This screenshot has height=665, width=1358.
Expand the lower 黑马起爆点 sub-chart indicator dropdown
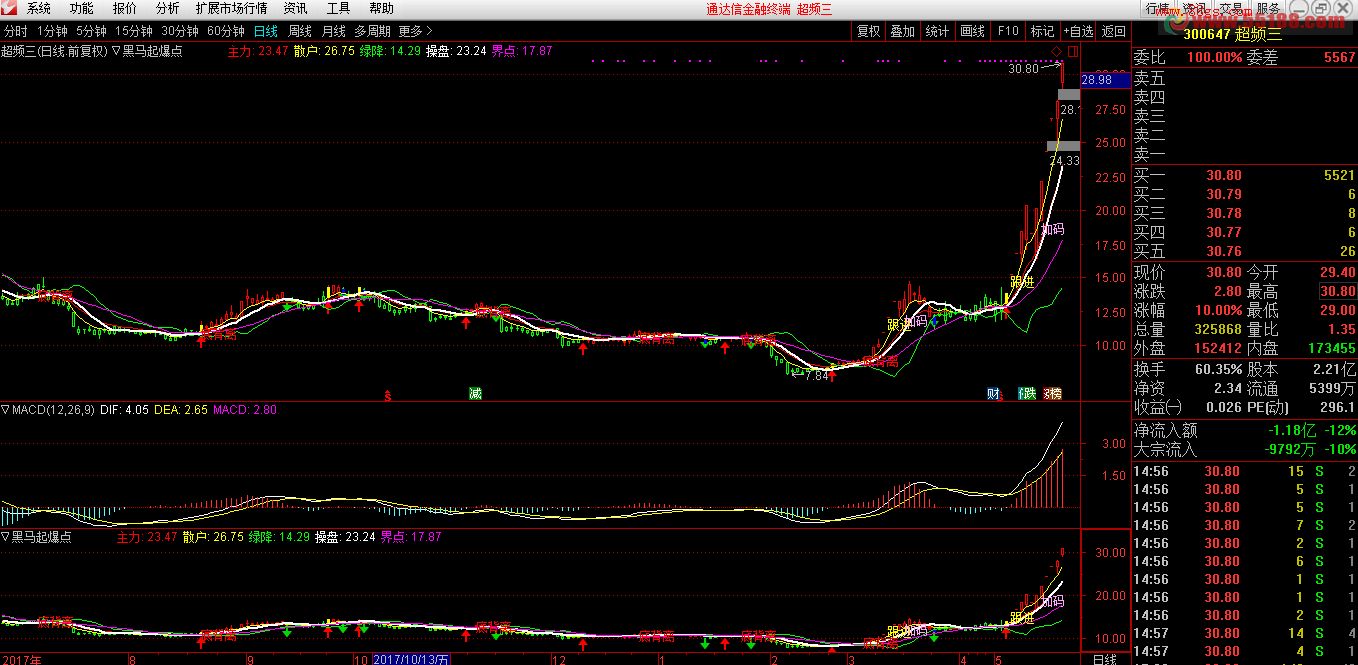5,537
